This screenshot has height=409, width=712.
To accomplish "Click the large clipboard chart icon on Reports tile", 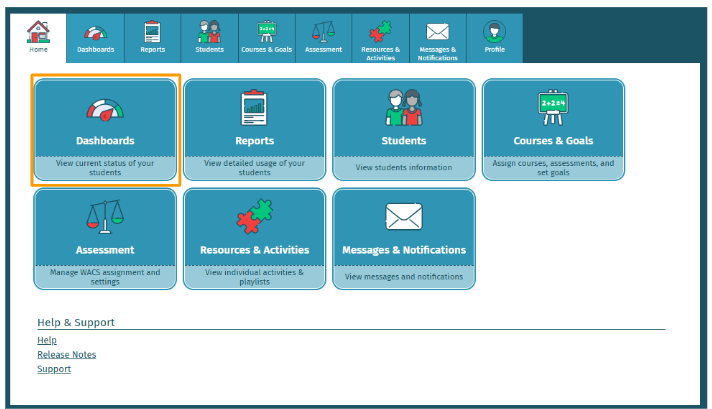I will point(254,108).
